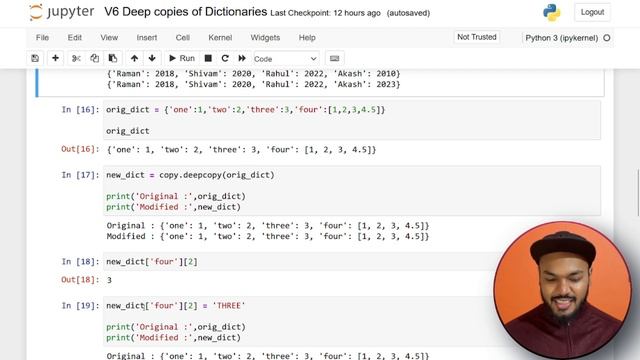Click the Not Trusted button
Image resolution: width=640 pixels, height=360 pixels.
pyautogui.click(x=477, y=37)
